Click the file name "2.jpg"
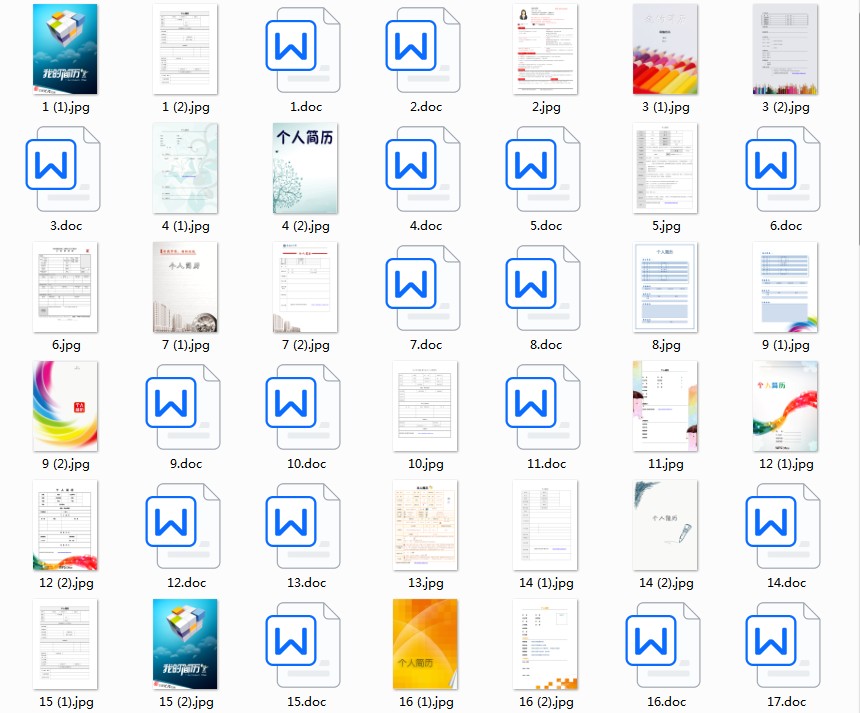The image size is (860, 713). (546, 107)
